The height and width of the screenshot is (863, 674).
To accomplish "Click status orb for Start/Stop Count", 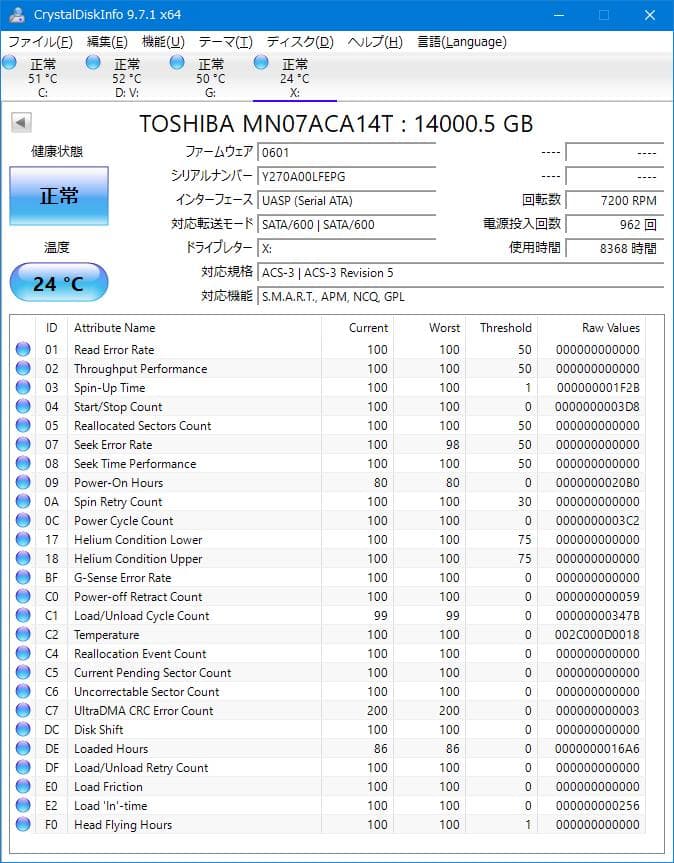I will (23, 406).
